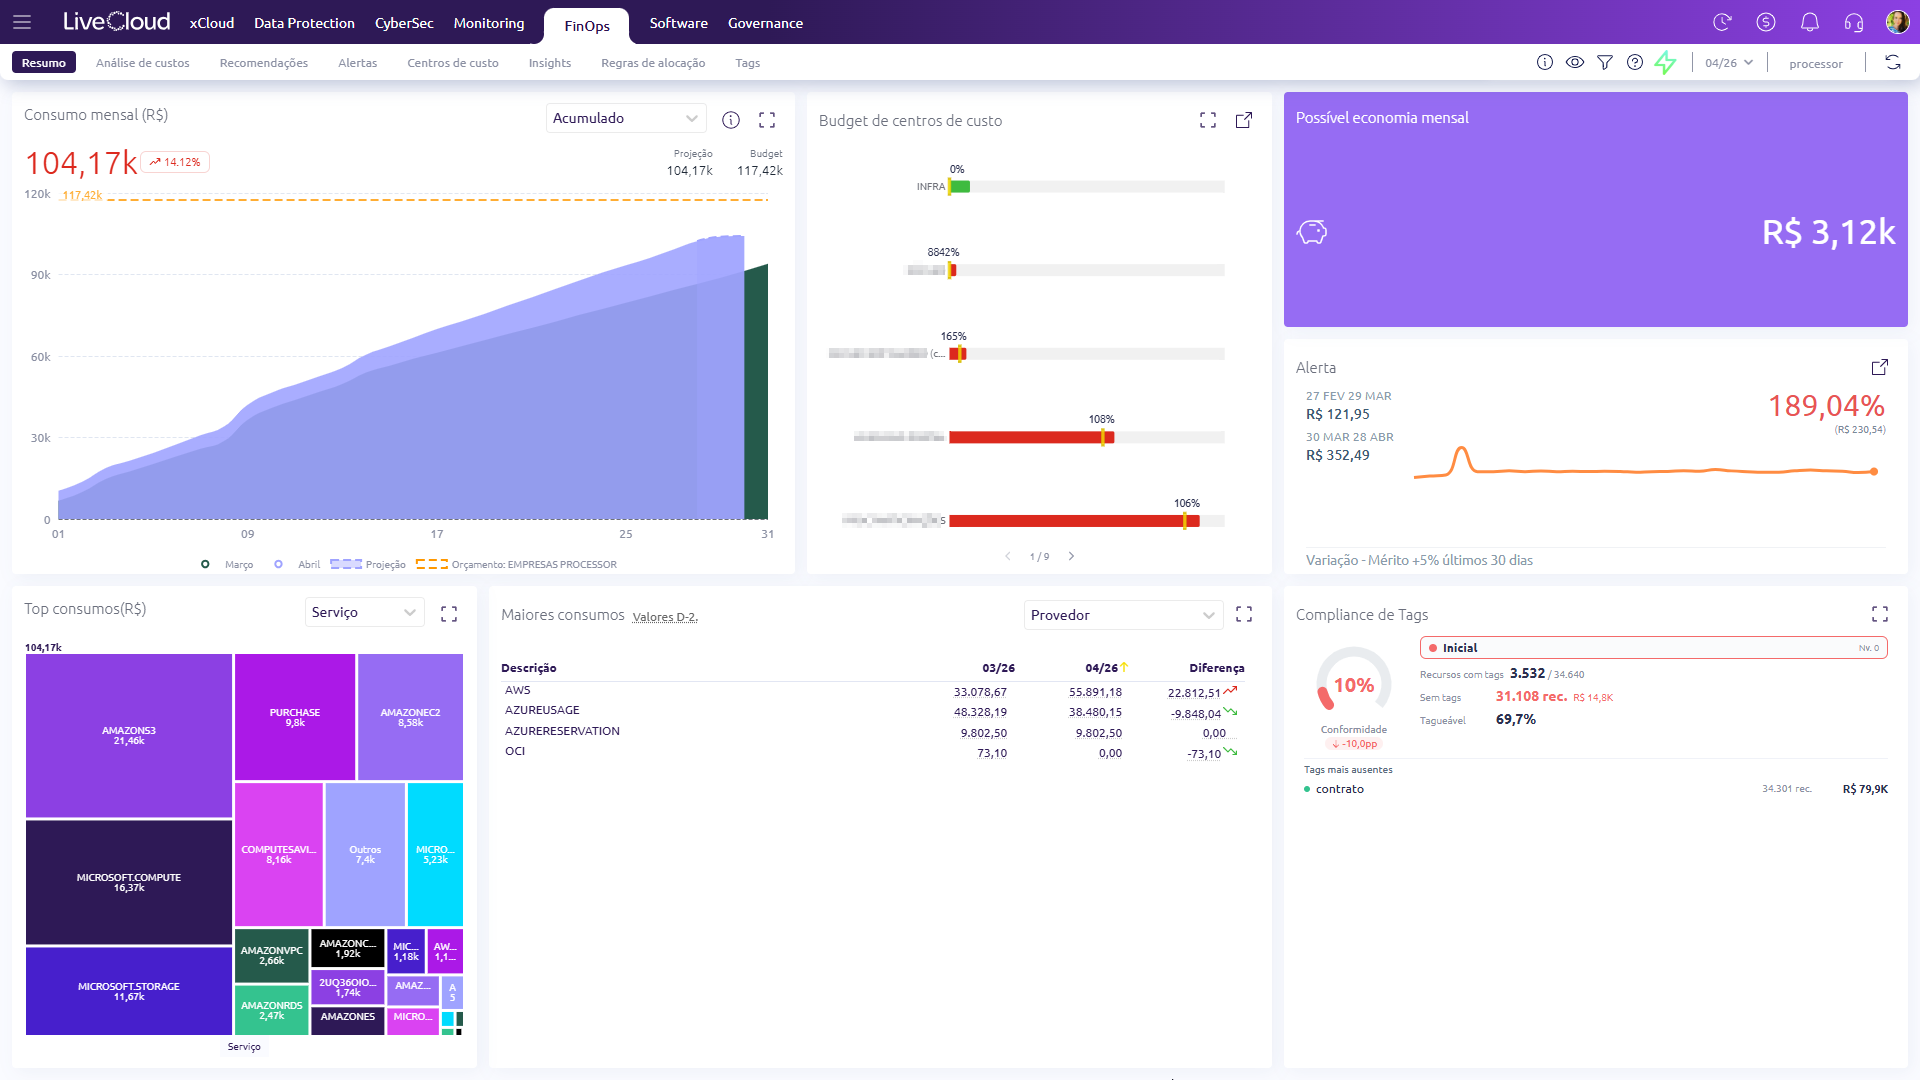The width and height of the screenshot is (1920, 1080).
Task: Open the Análise de custos tab
Action: [x=143, y=63]
